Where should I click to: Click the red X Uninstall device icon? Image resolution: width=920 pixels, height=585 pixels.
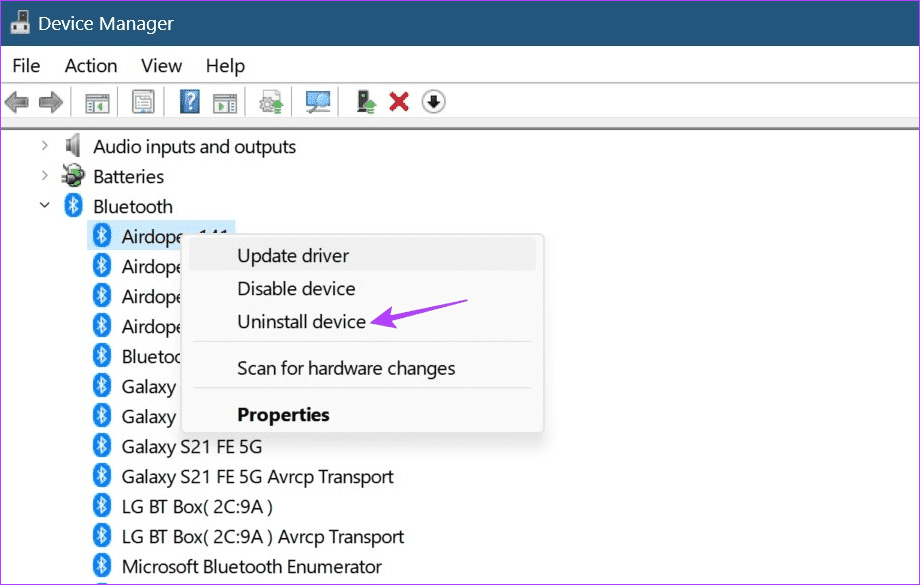(x=399, y=102)
